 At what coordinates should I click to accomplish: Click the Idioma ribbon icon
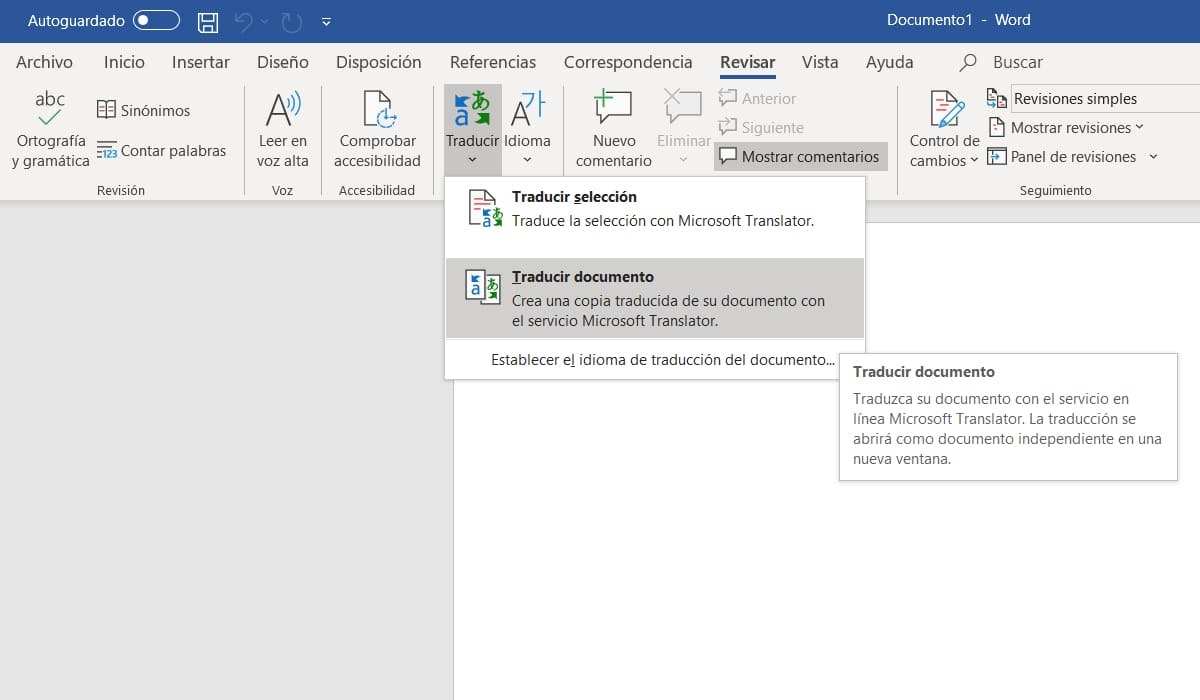[527, 108]
